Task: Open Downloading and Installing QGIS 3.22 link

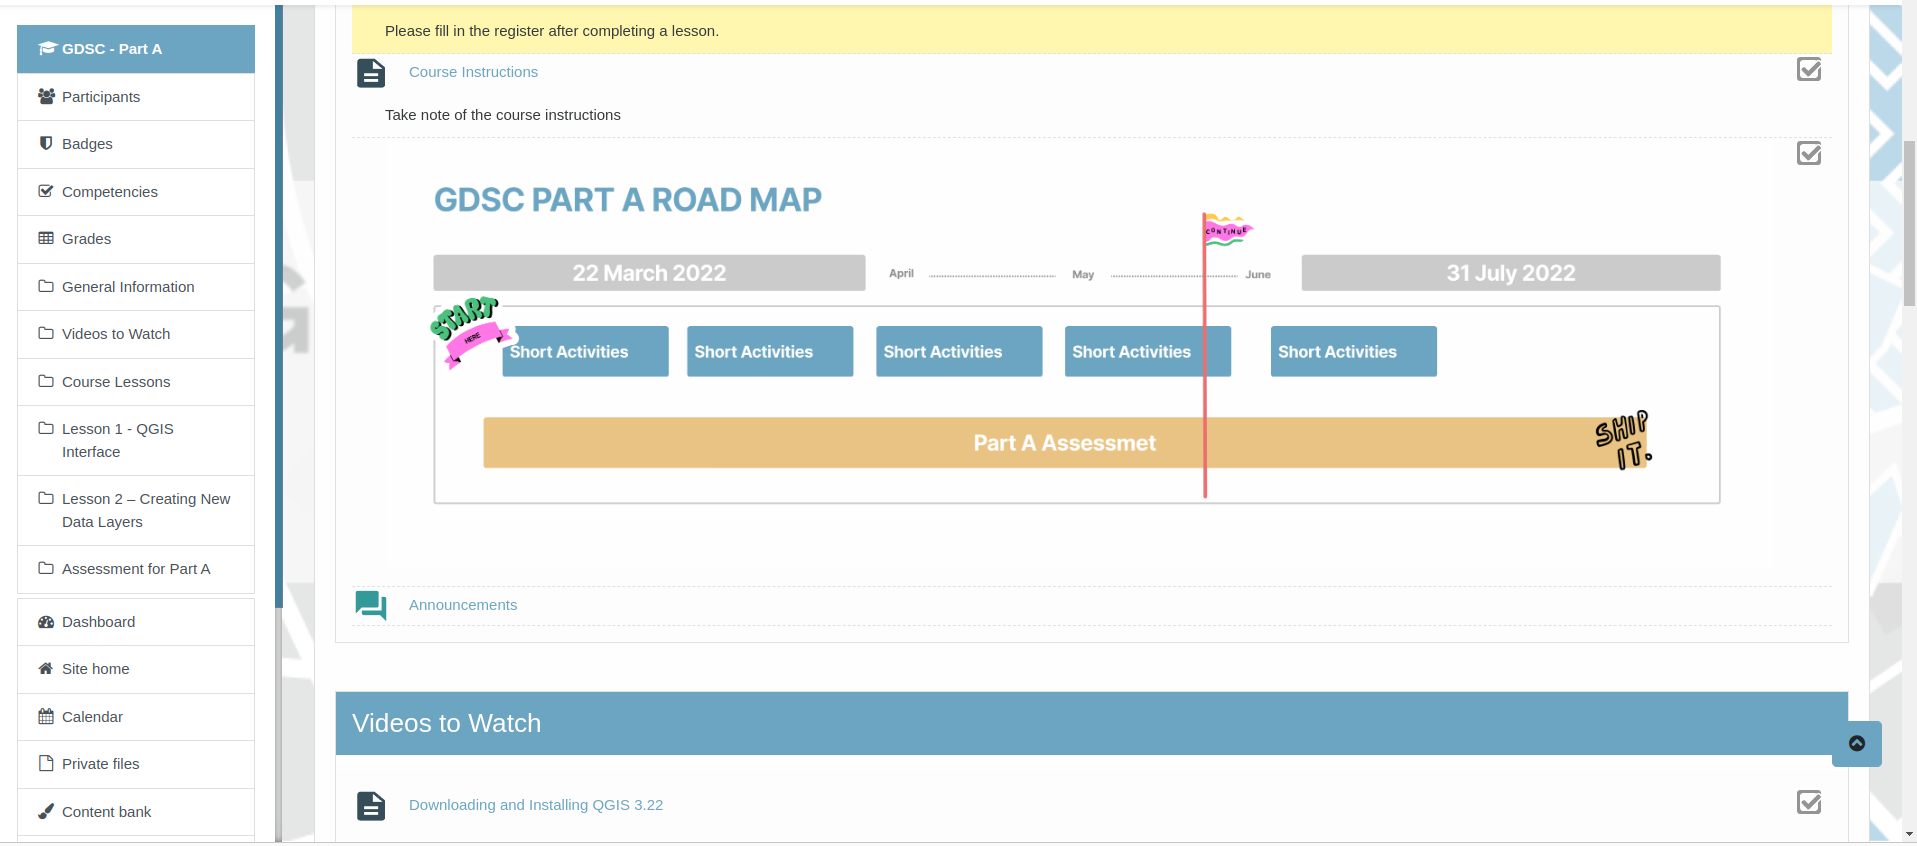Action: tap(535, 805)
